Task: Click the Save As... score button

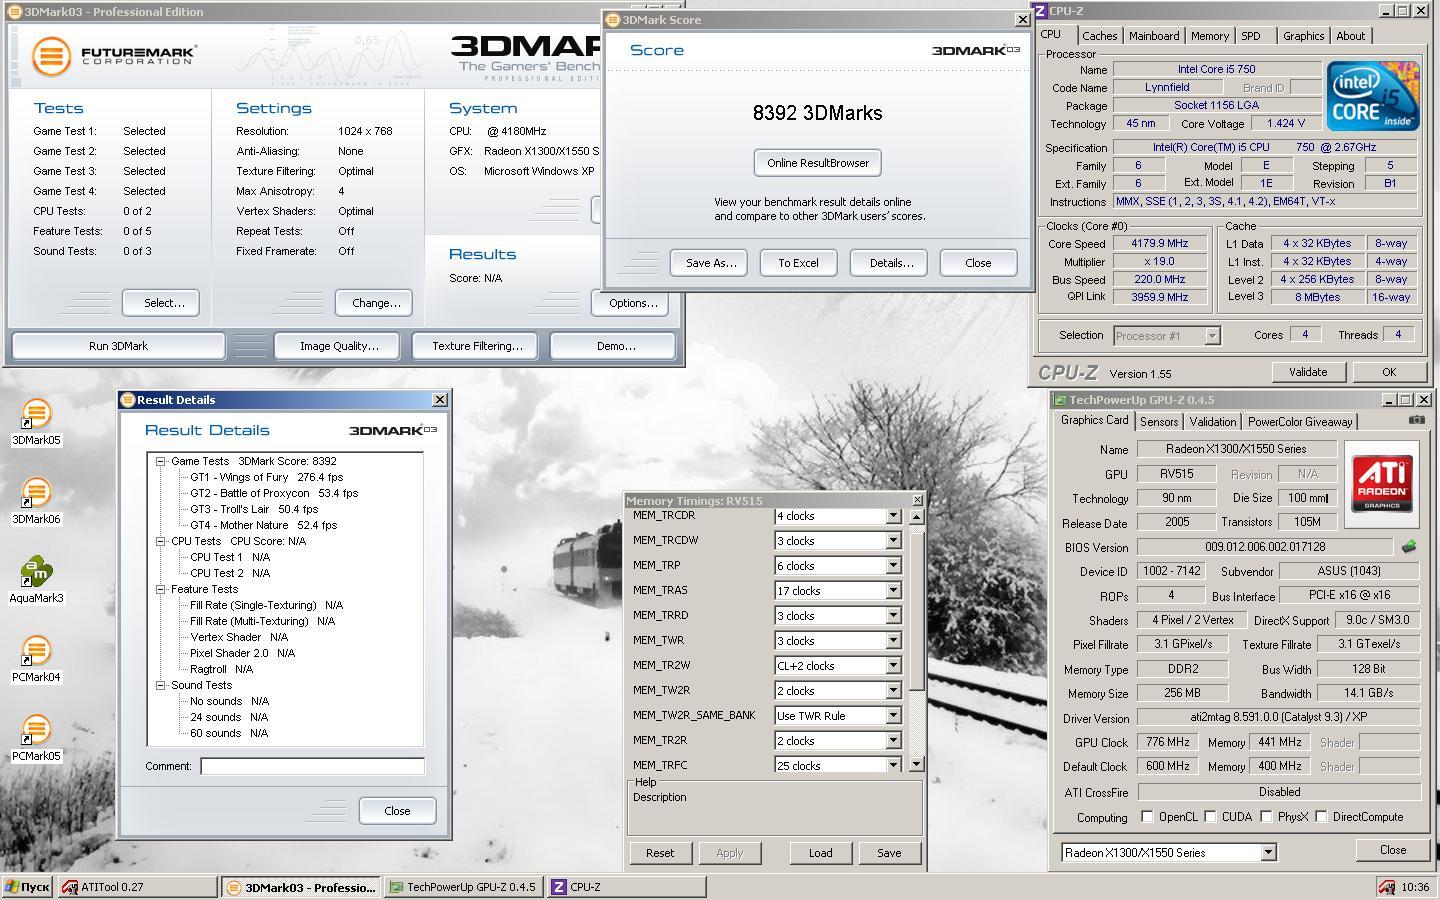Action: [710, 263]
